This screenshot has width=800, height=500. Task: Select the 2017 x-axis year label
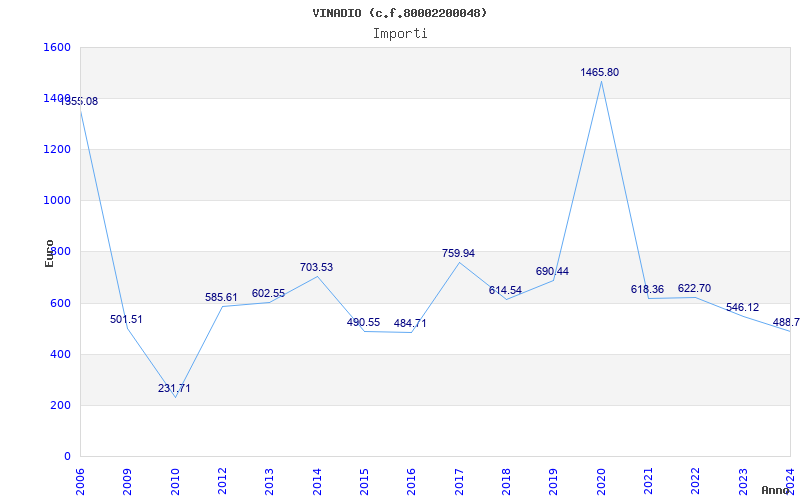click(459, 481)
